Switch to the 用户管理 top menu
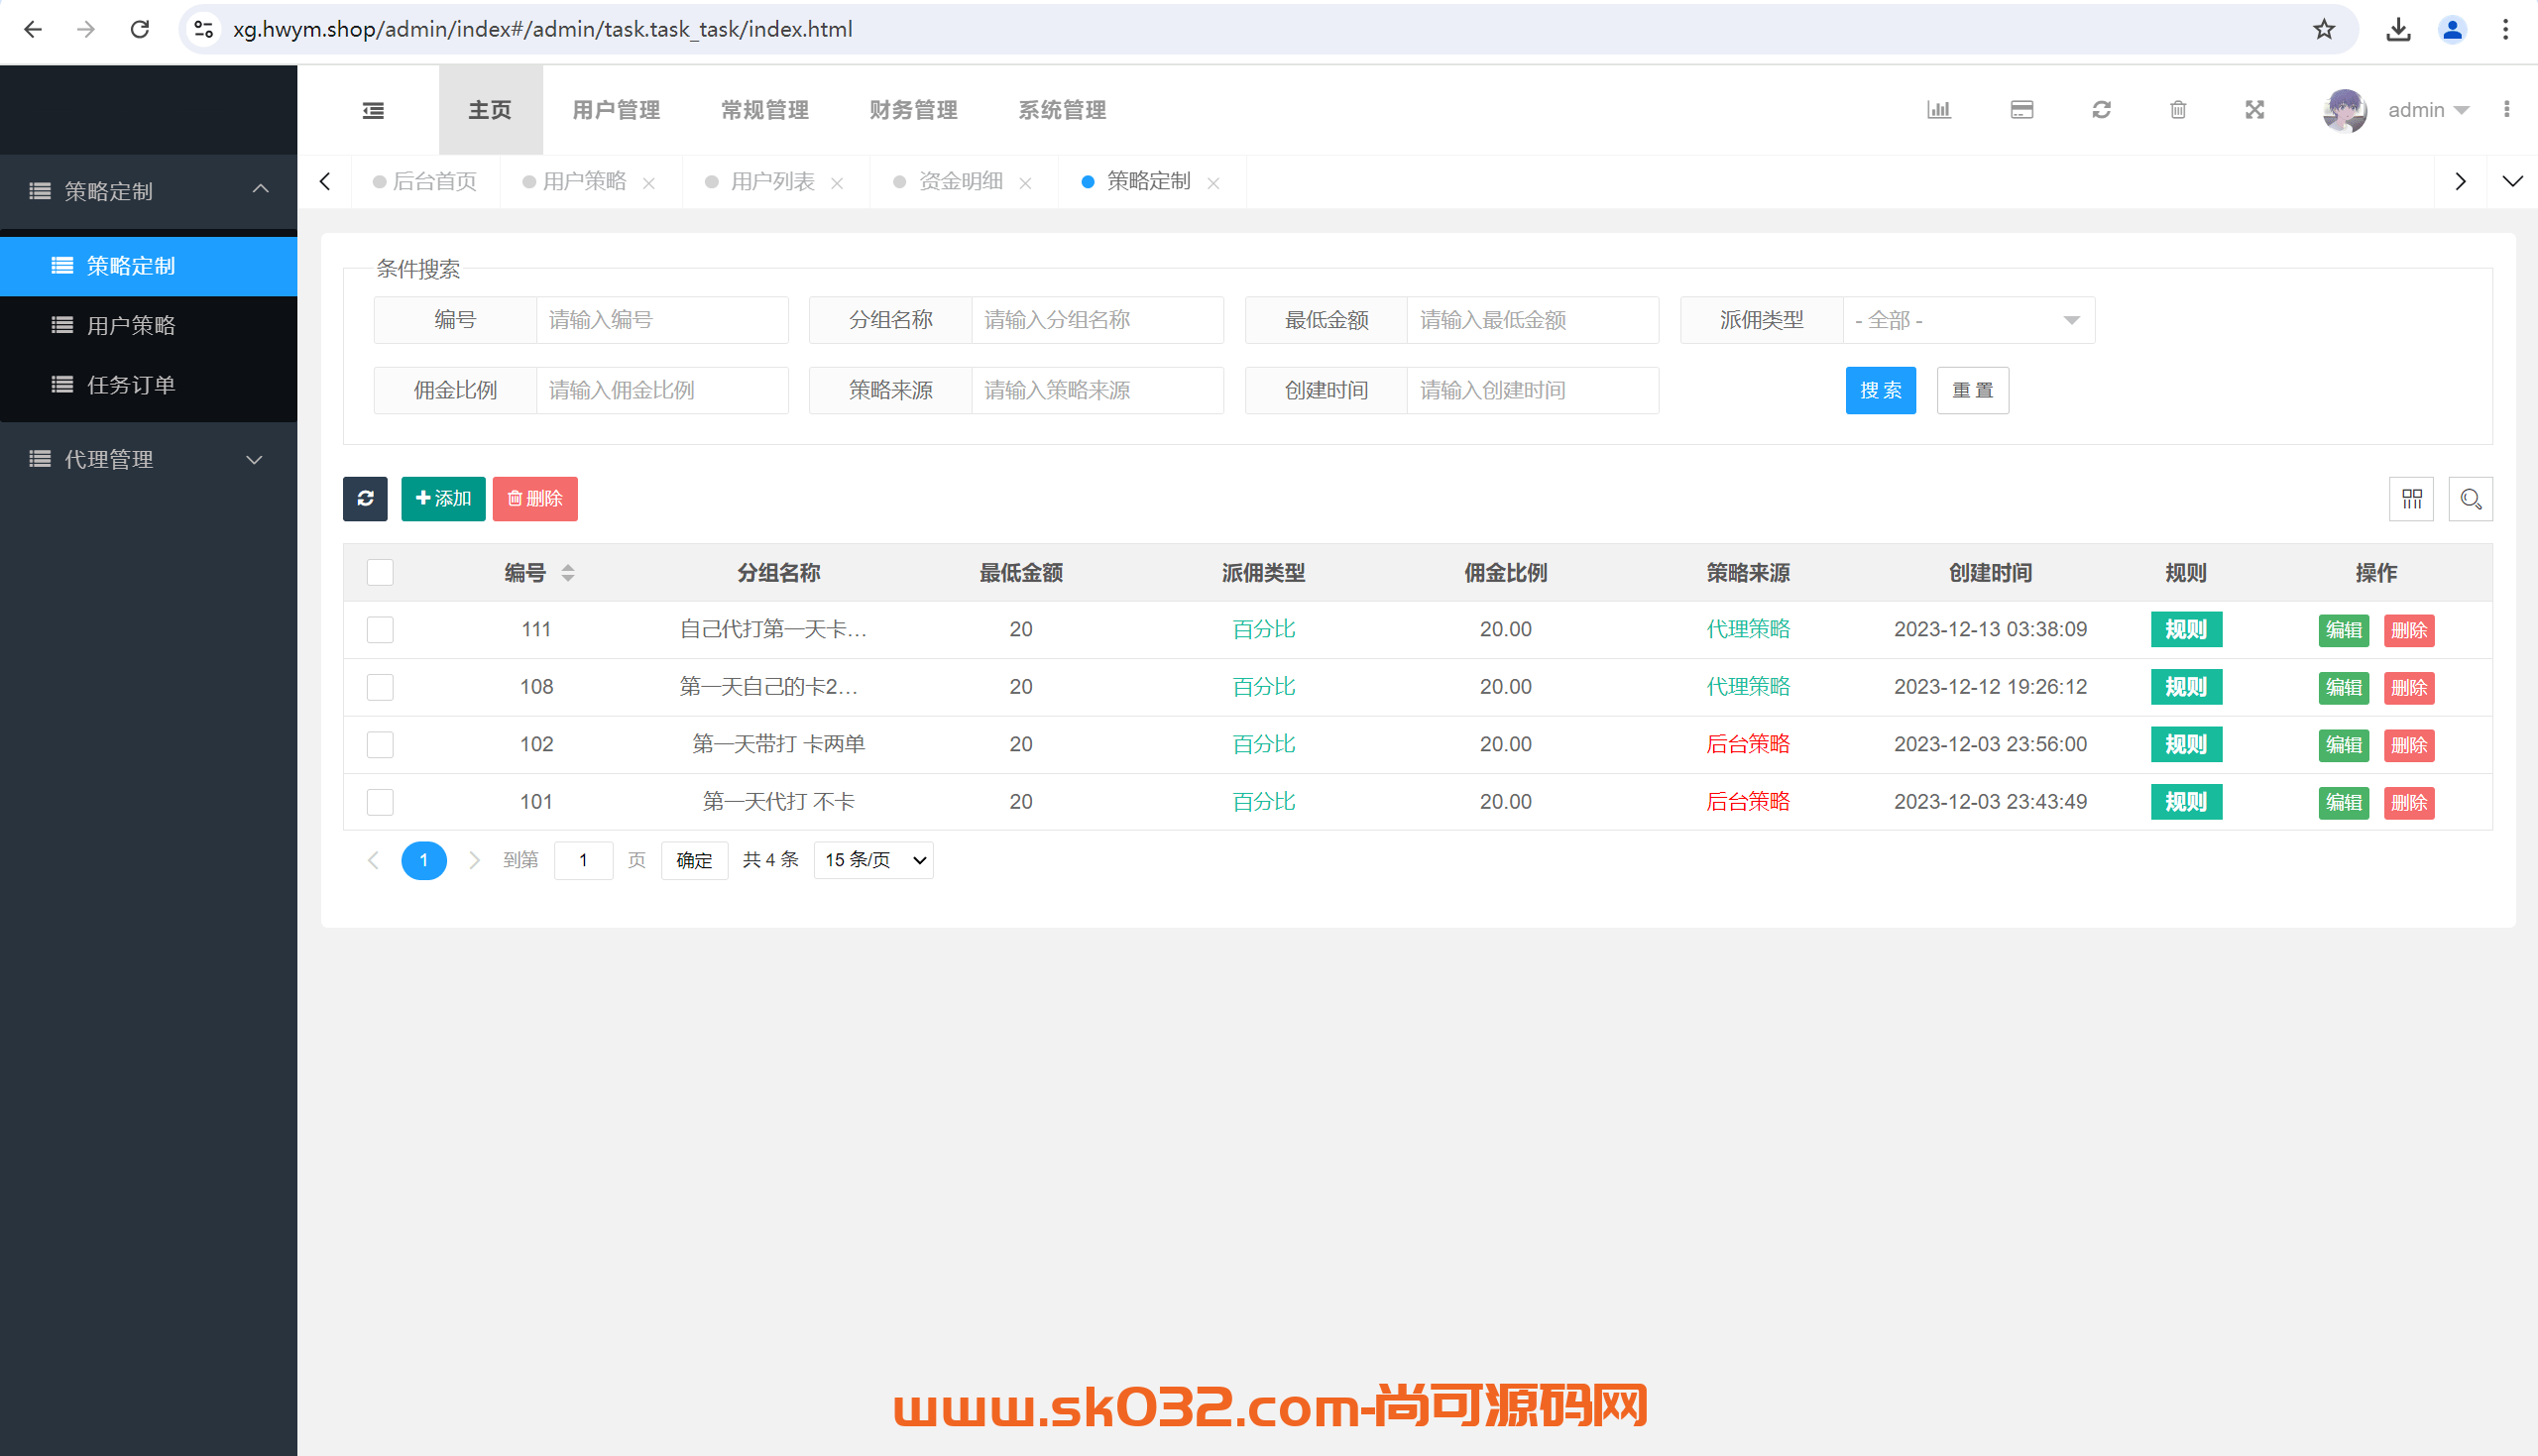Viewport: 2538px width, 1456px height. 616,110
